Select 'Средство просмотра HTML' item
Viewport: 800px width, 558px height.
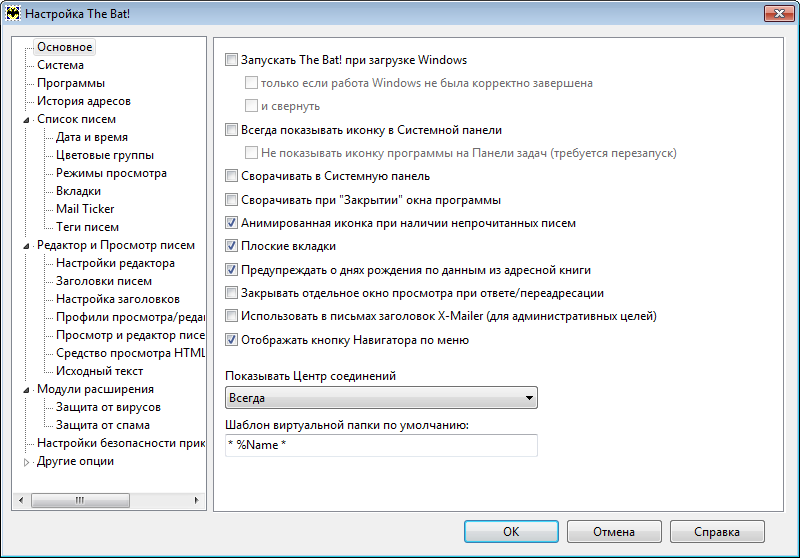(130, 353)
